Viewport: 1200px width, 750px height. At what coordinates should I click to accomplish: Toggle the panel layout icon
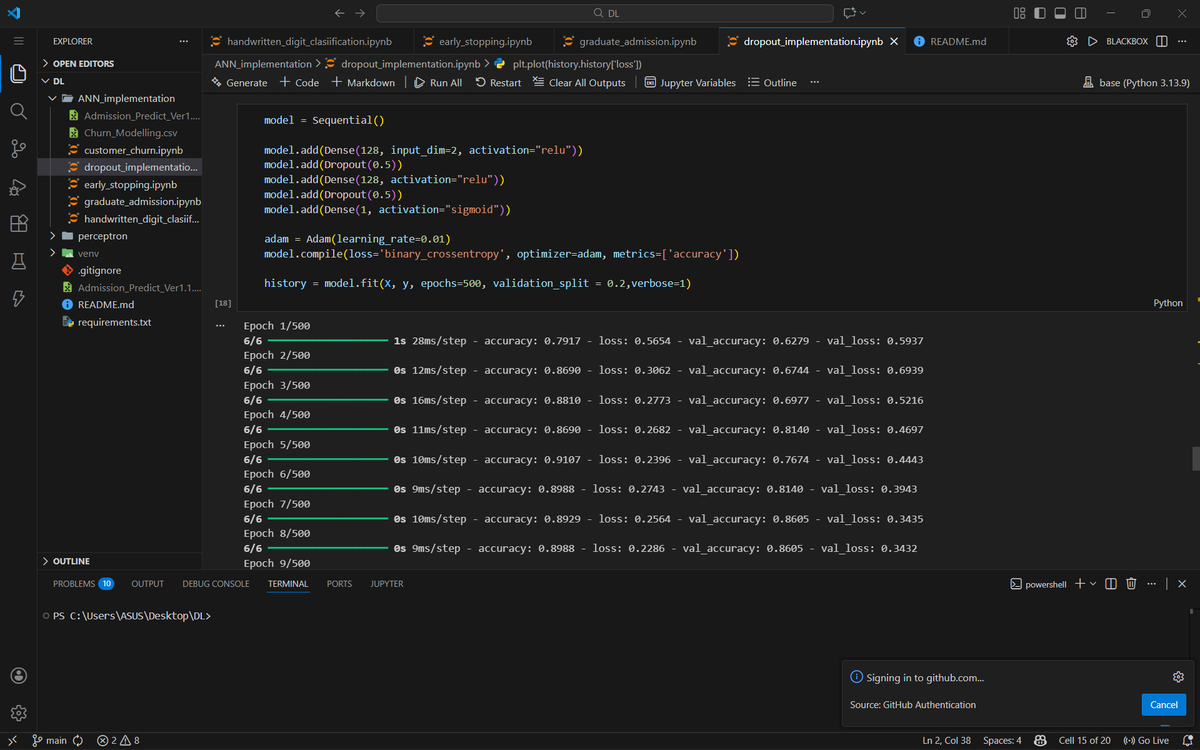click(x=1060, y=13)
